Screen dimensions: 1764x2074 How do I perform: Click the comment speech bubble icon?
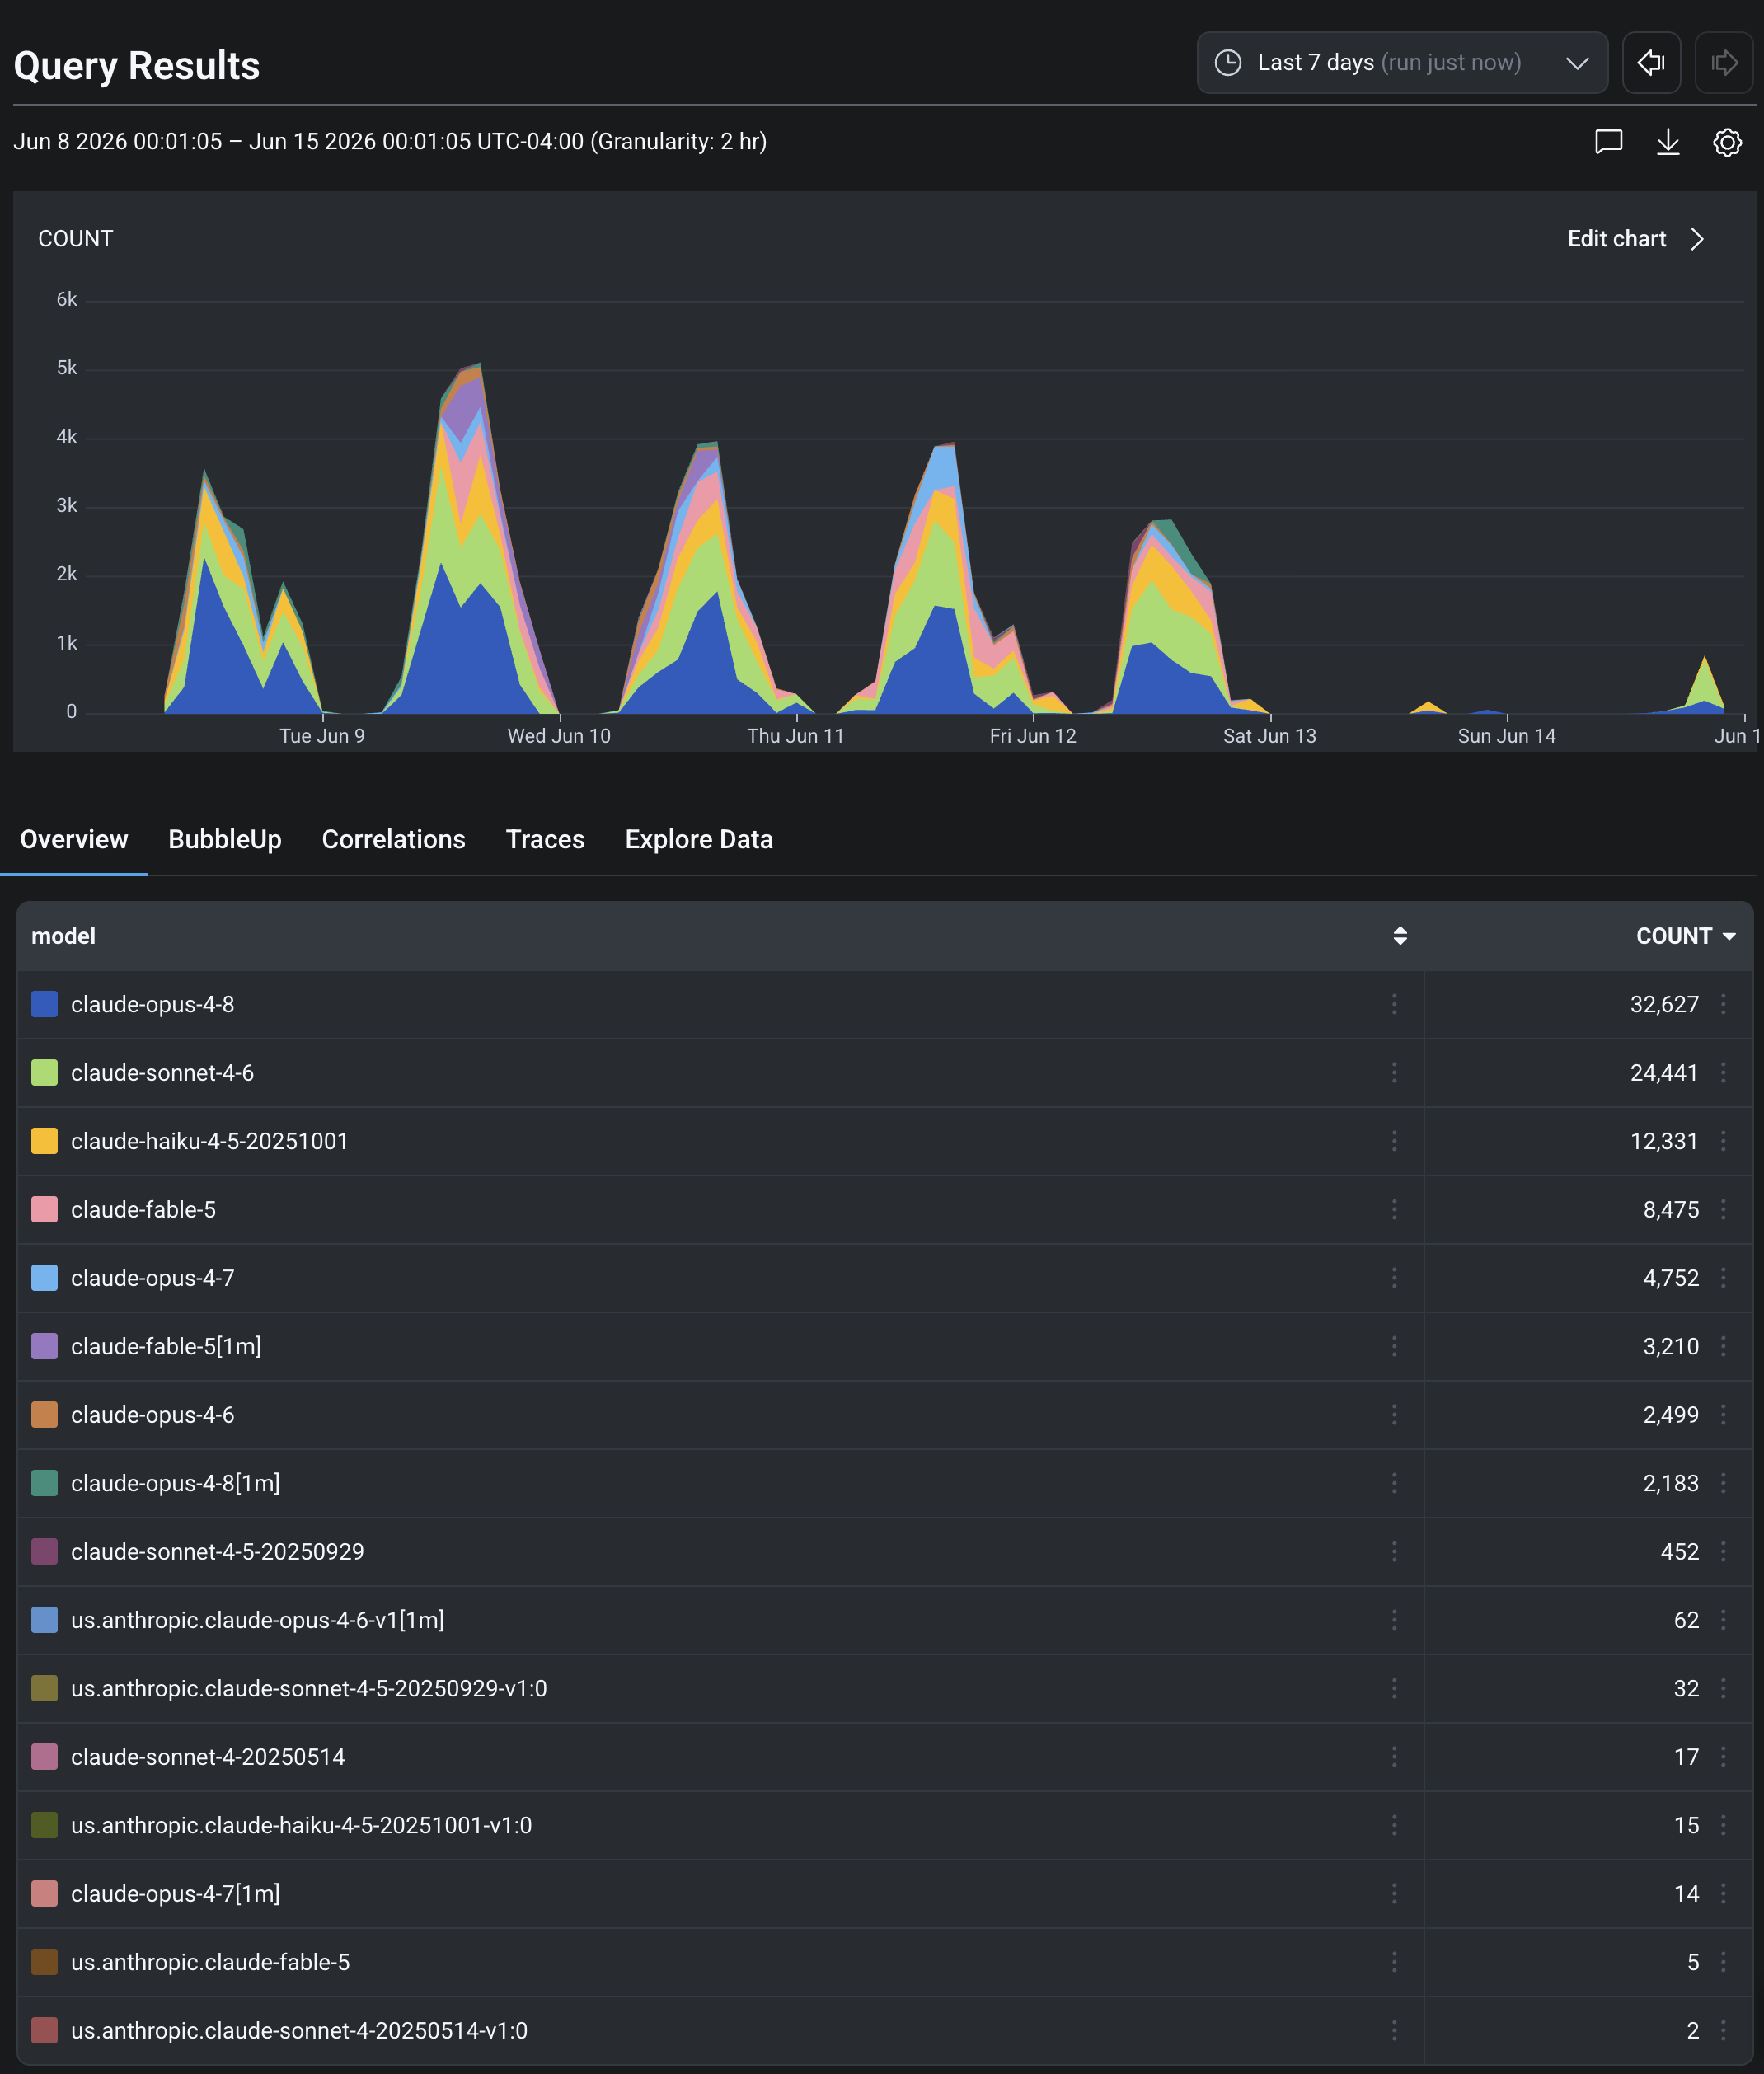click(x=1608, y=142)
